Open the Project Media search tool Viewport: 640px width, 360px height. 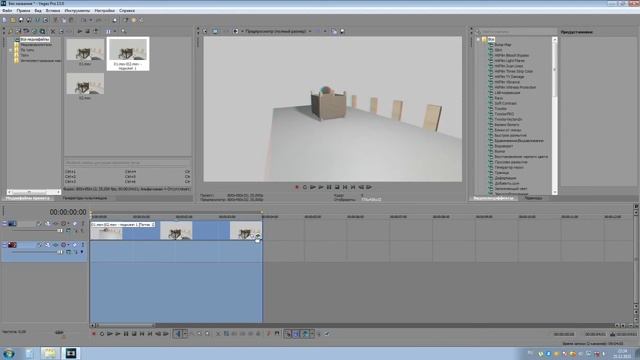(124, 31)
